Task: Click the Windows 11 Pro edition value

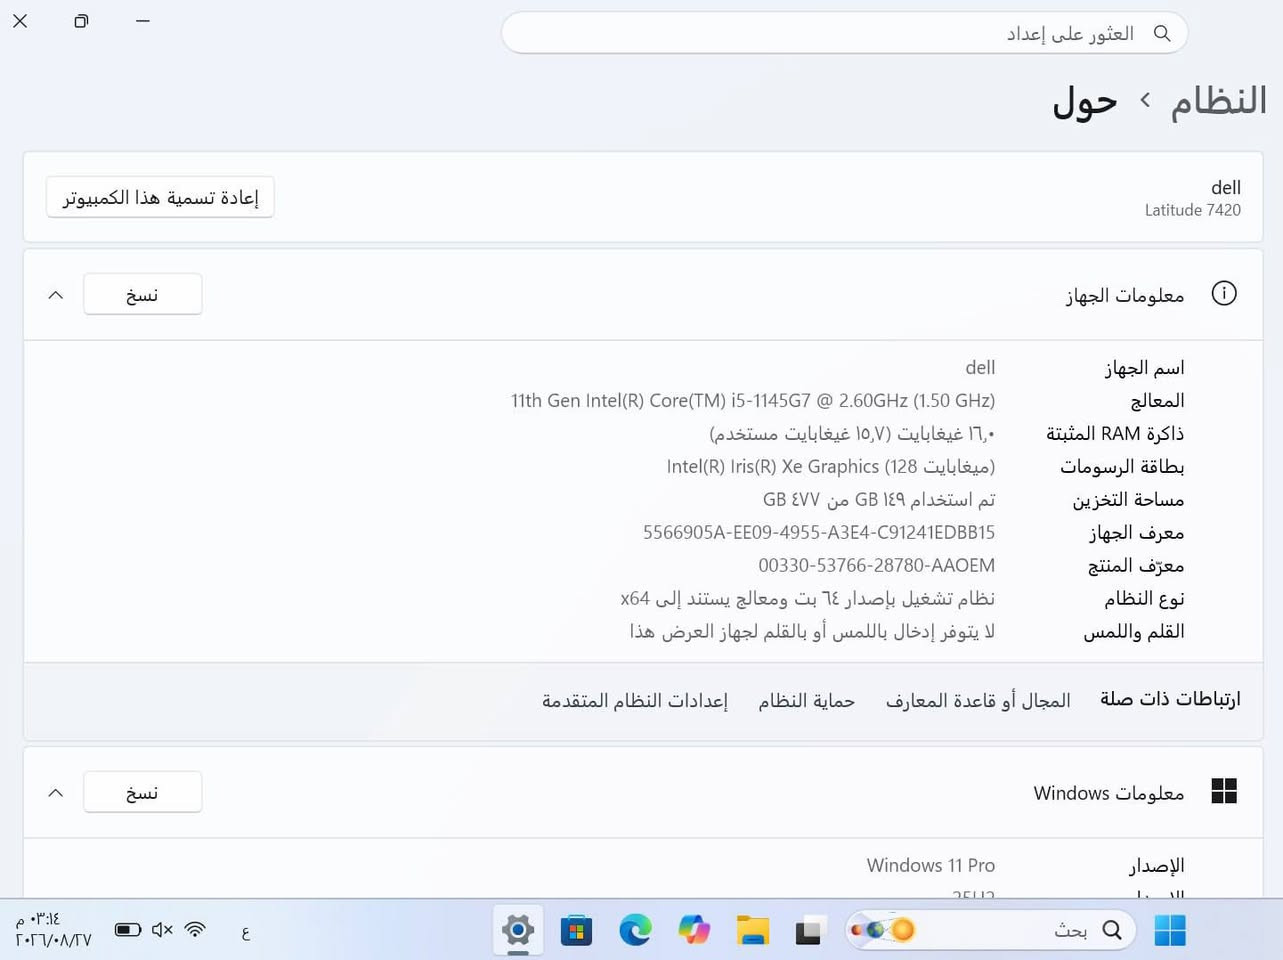Action: click(x=931, y=865)
